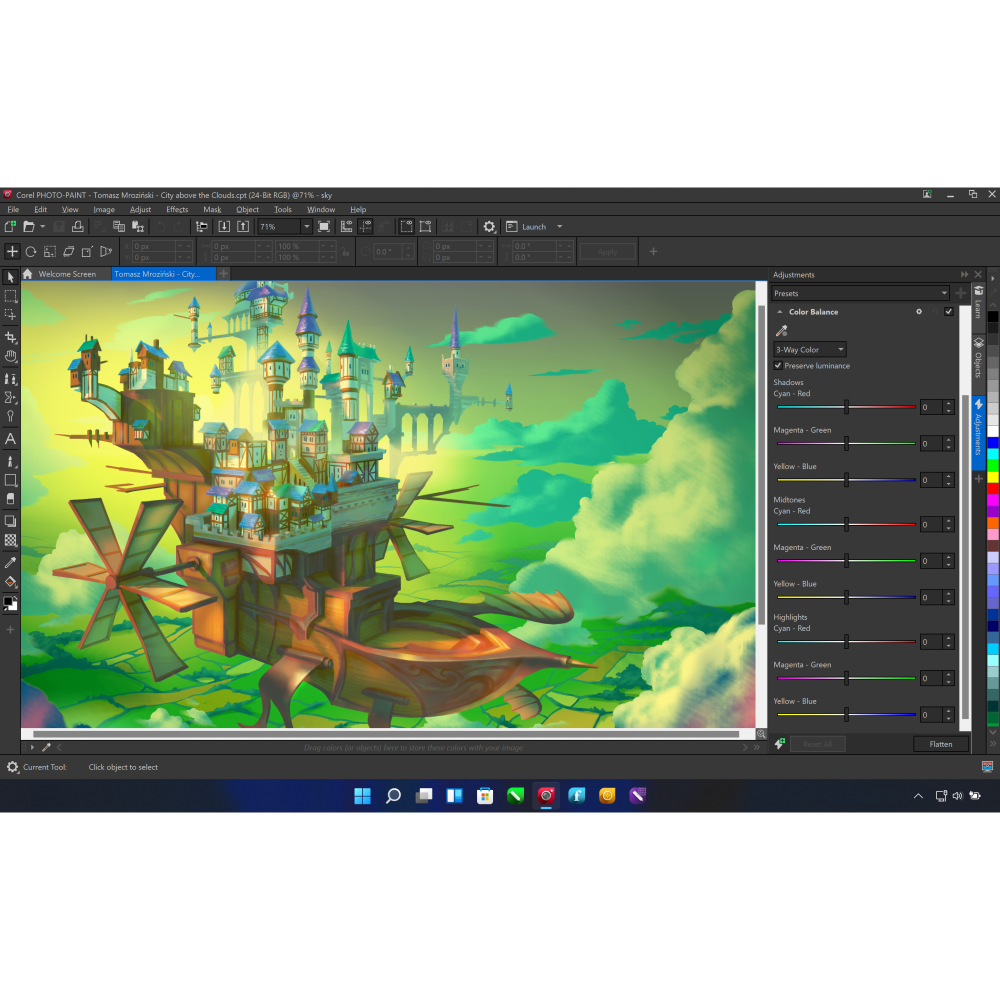Screen dimensions: 1000x1000
Task: Select the Pick tool in the toolbox
Action: coord(12,277)
